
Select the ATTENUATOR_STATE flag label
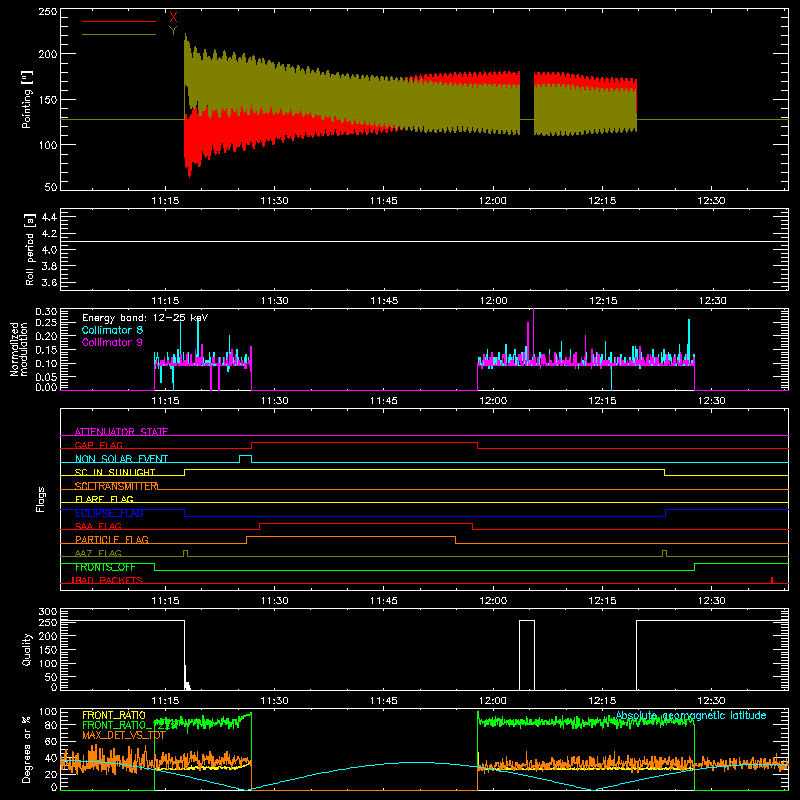[121, 432]
